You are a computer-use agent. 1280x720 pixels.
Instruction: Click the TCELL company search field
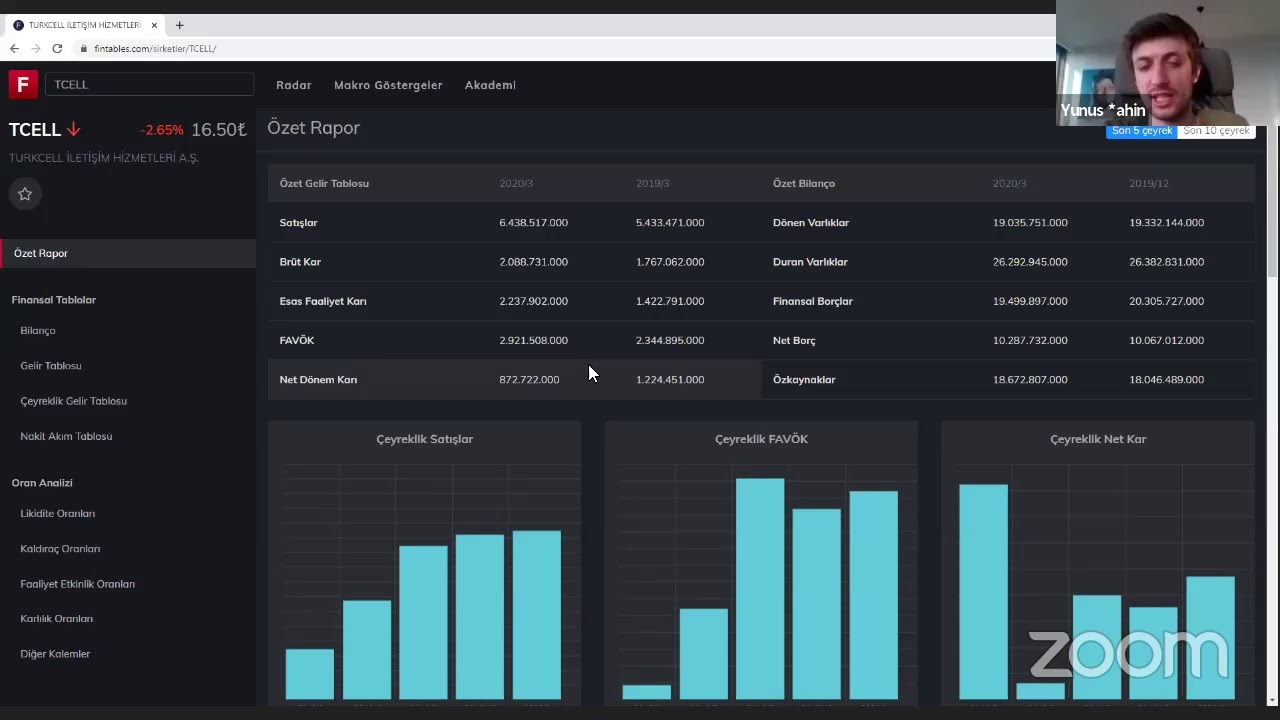(149, 84)
